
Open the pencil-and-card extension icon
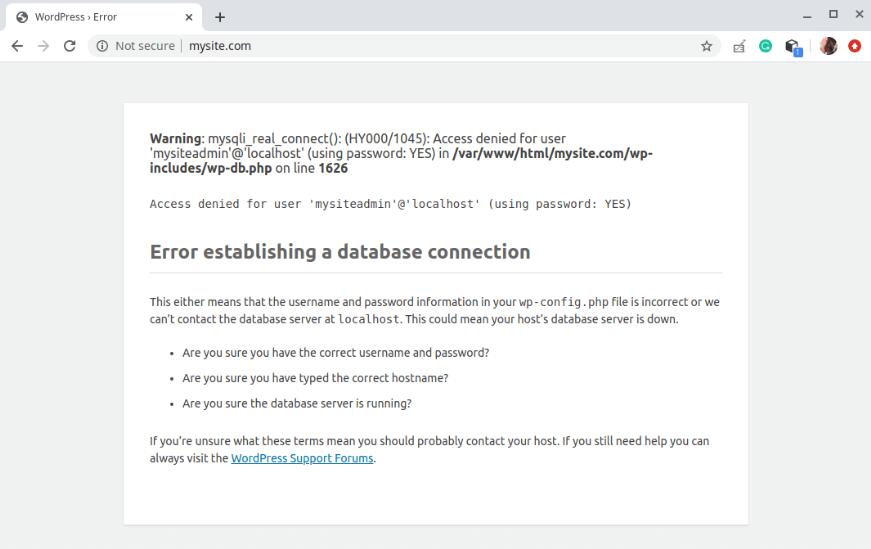click(x=739, y=46)
